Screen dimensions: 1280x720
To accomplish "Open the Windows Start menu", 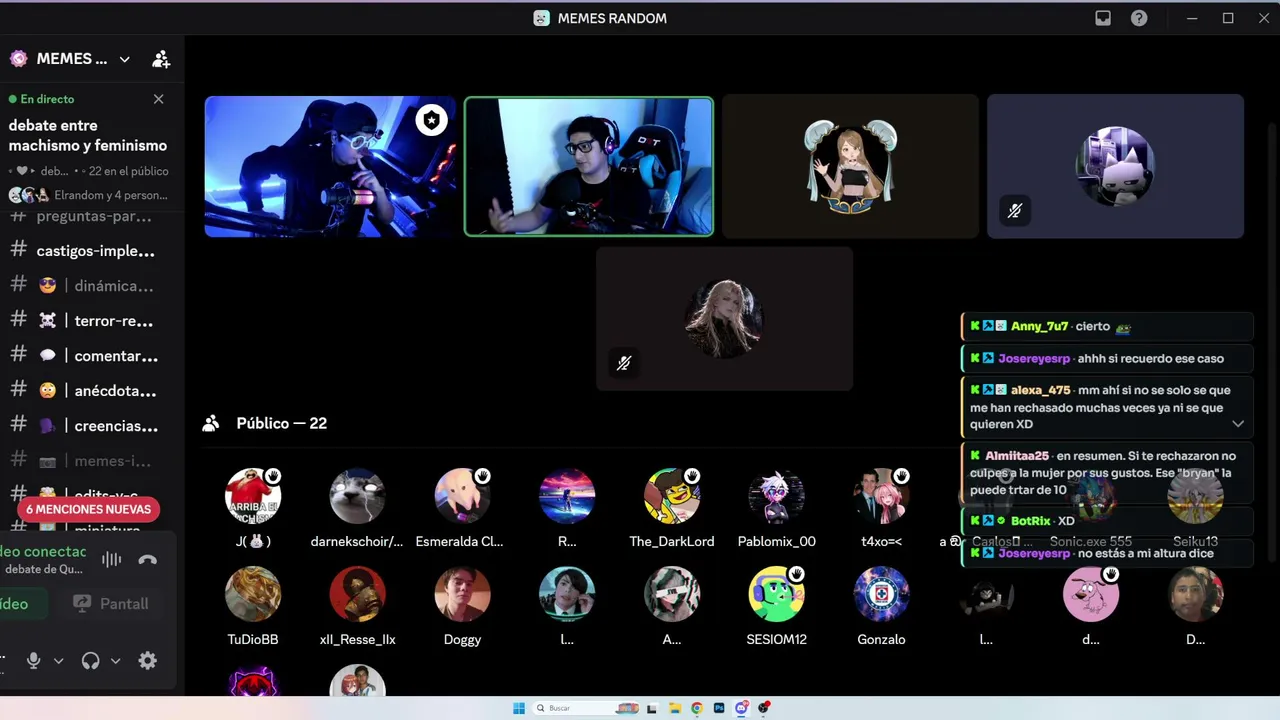I will click(x=519, y=708).
